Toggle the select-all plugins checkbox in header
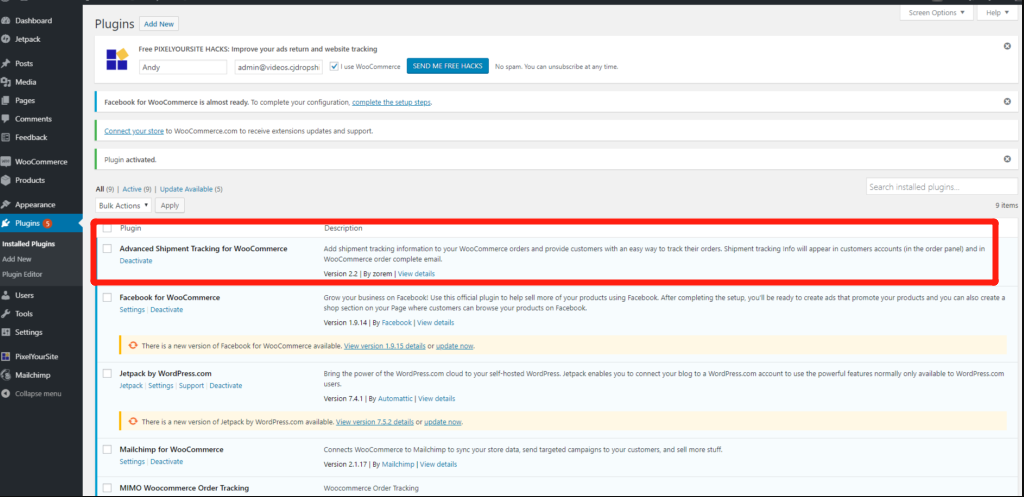The width and height of the screenshot is (1024, 497). pyautogui.click(x=107, y=229)
